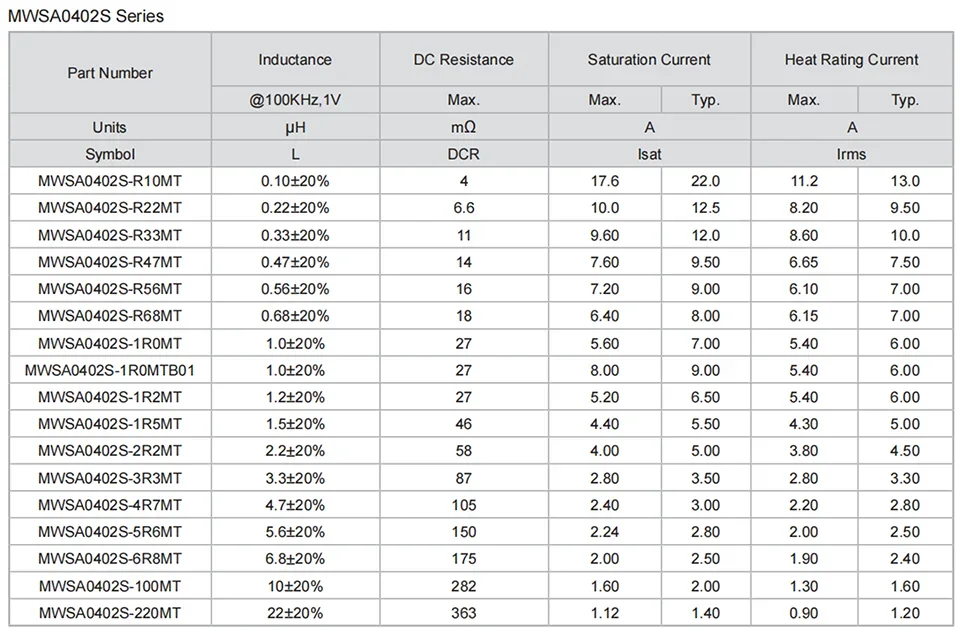Select the Part Number column header

(110, 73)
